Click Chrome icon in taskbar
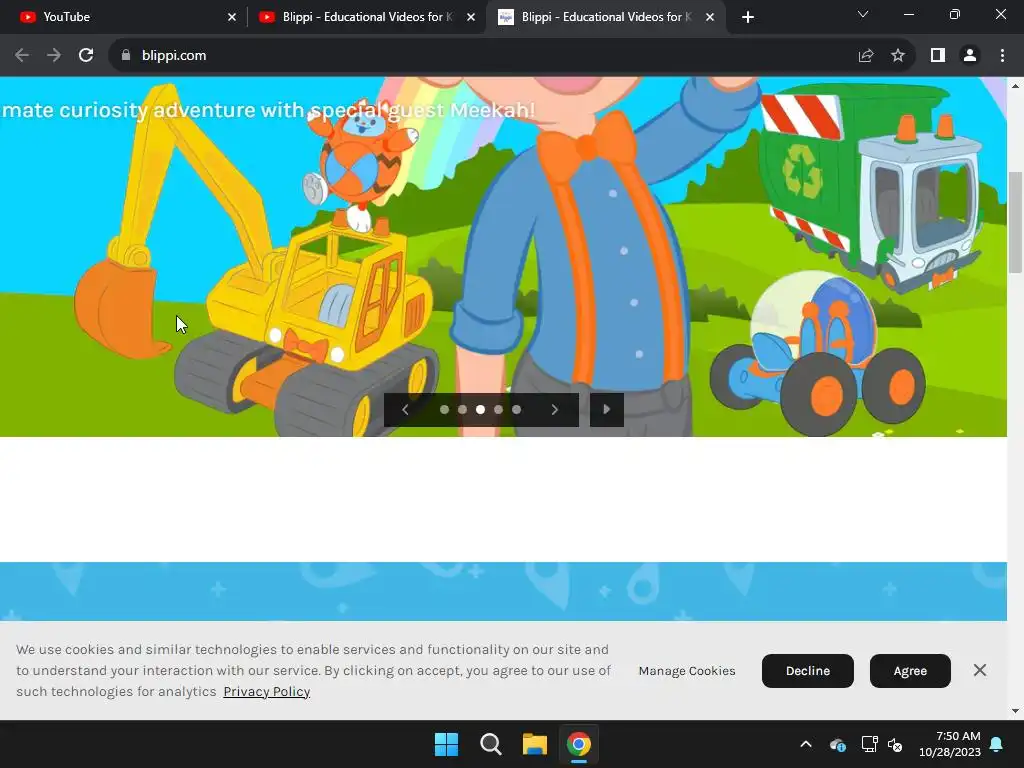 [579, 744]
